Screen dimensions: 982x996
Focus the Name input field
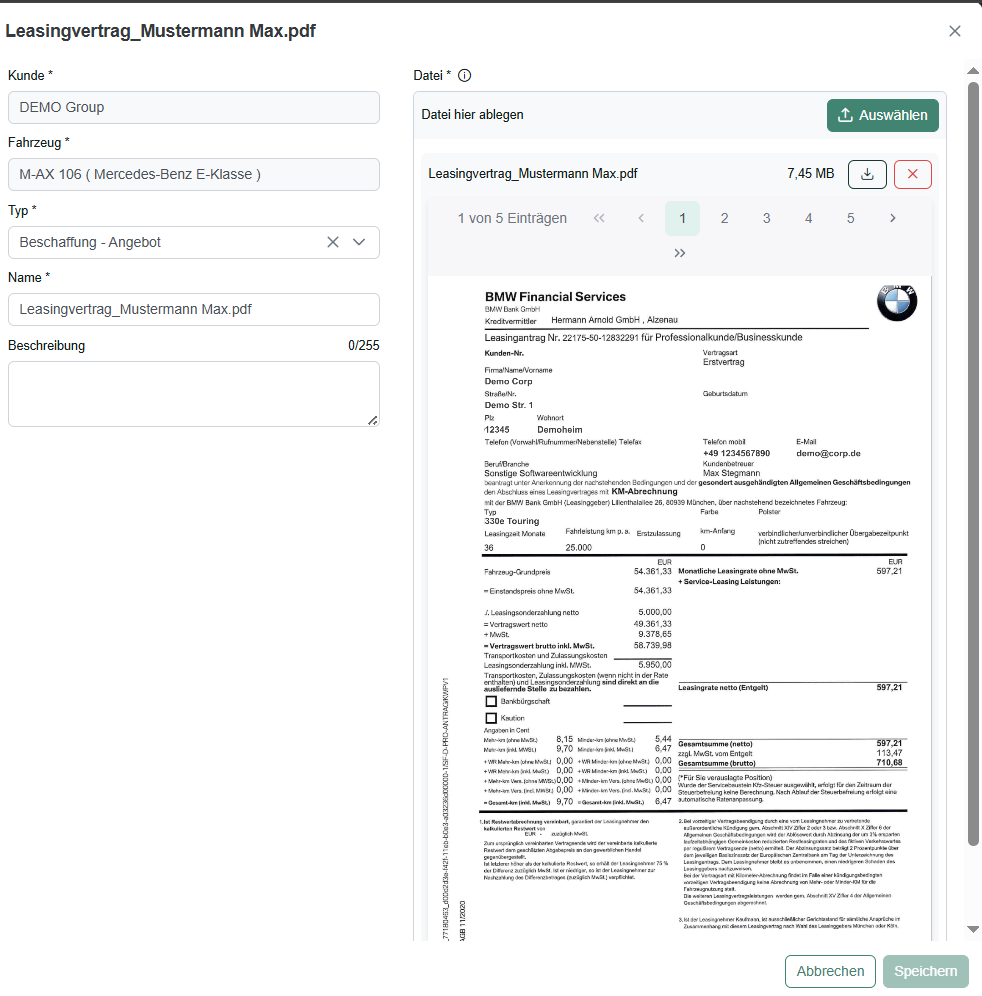(x=194, y=309)
